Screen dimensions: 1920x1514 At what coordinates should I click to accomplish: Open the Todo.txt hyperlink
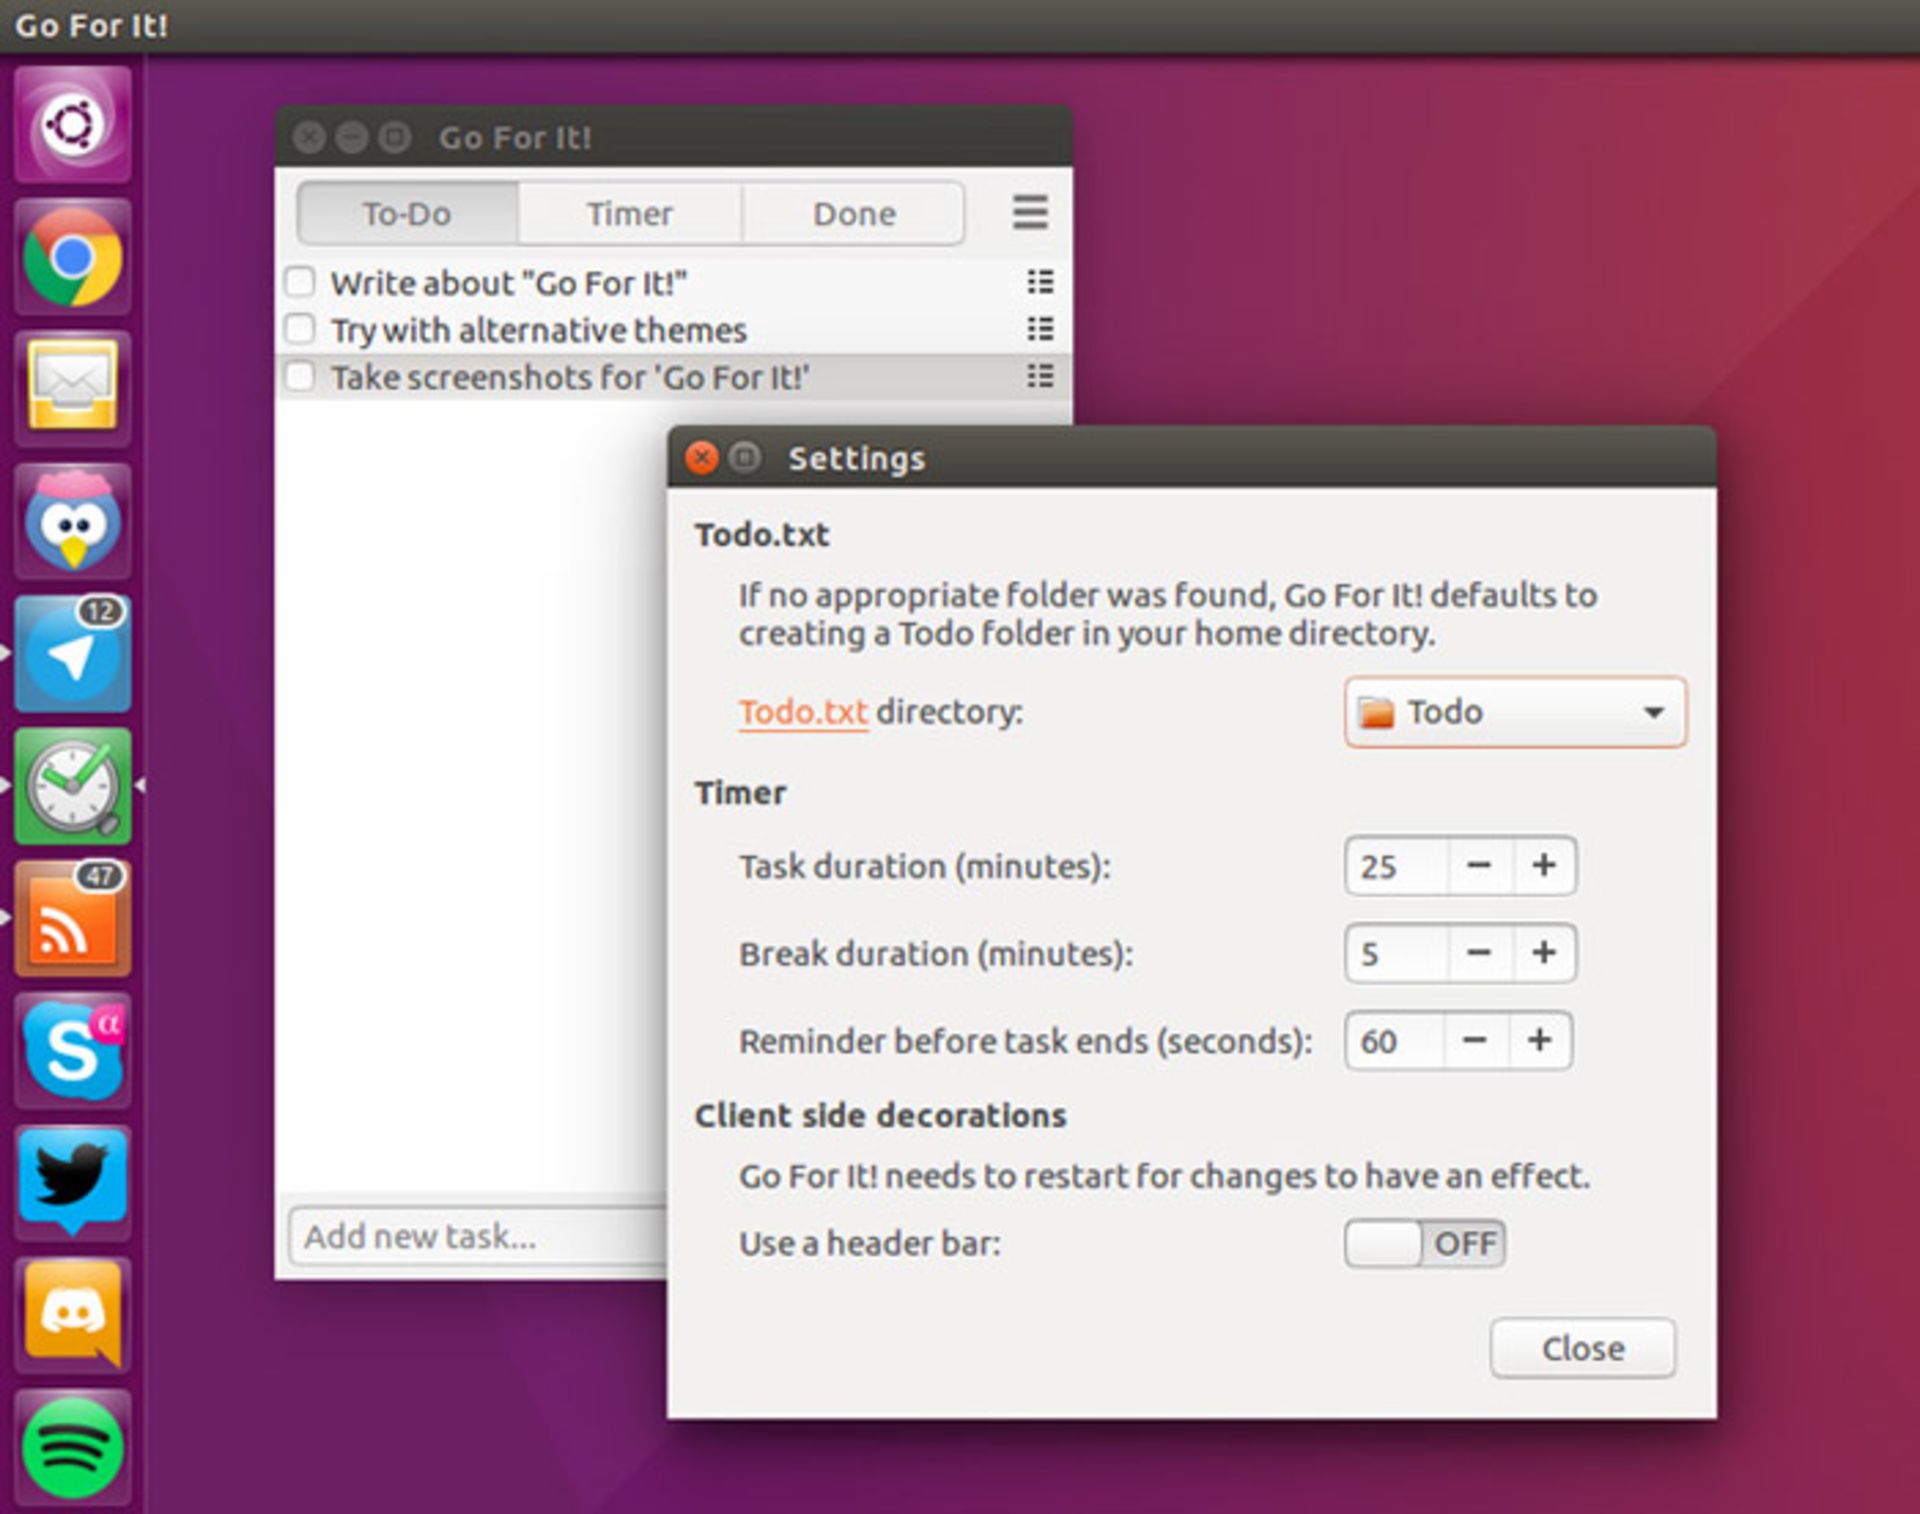pyautogui.click(x=803, y=712)
